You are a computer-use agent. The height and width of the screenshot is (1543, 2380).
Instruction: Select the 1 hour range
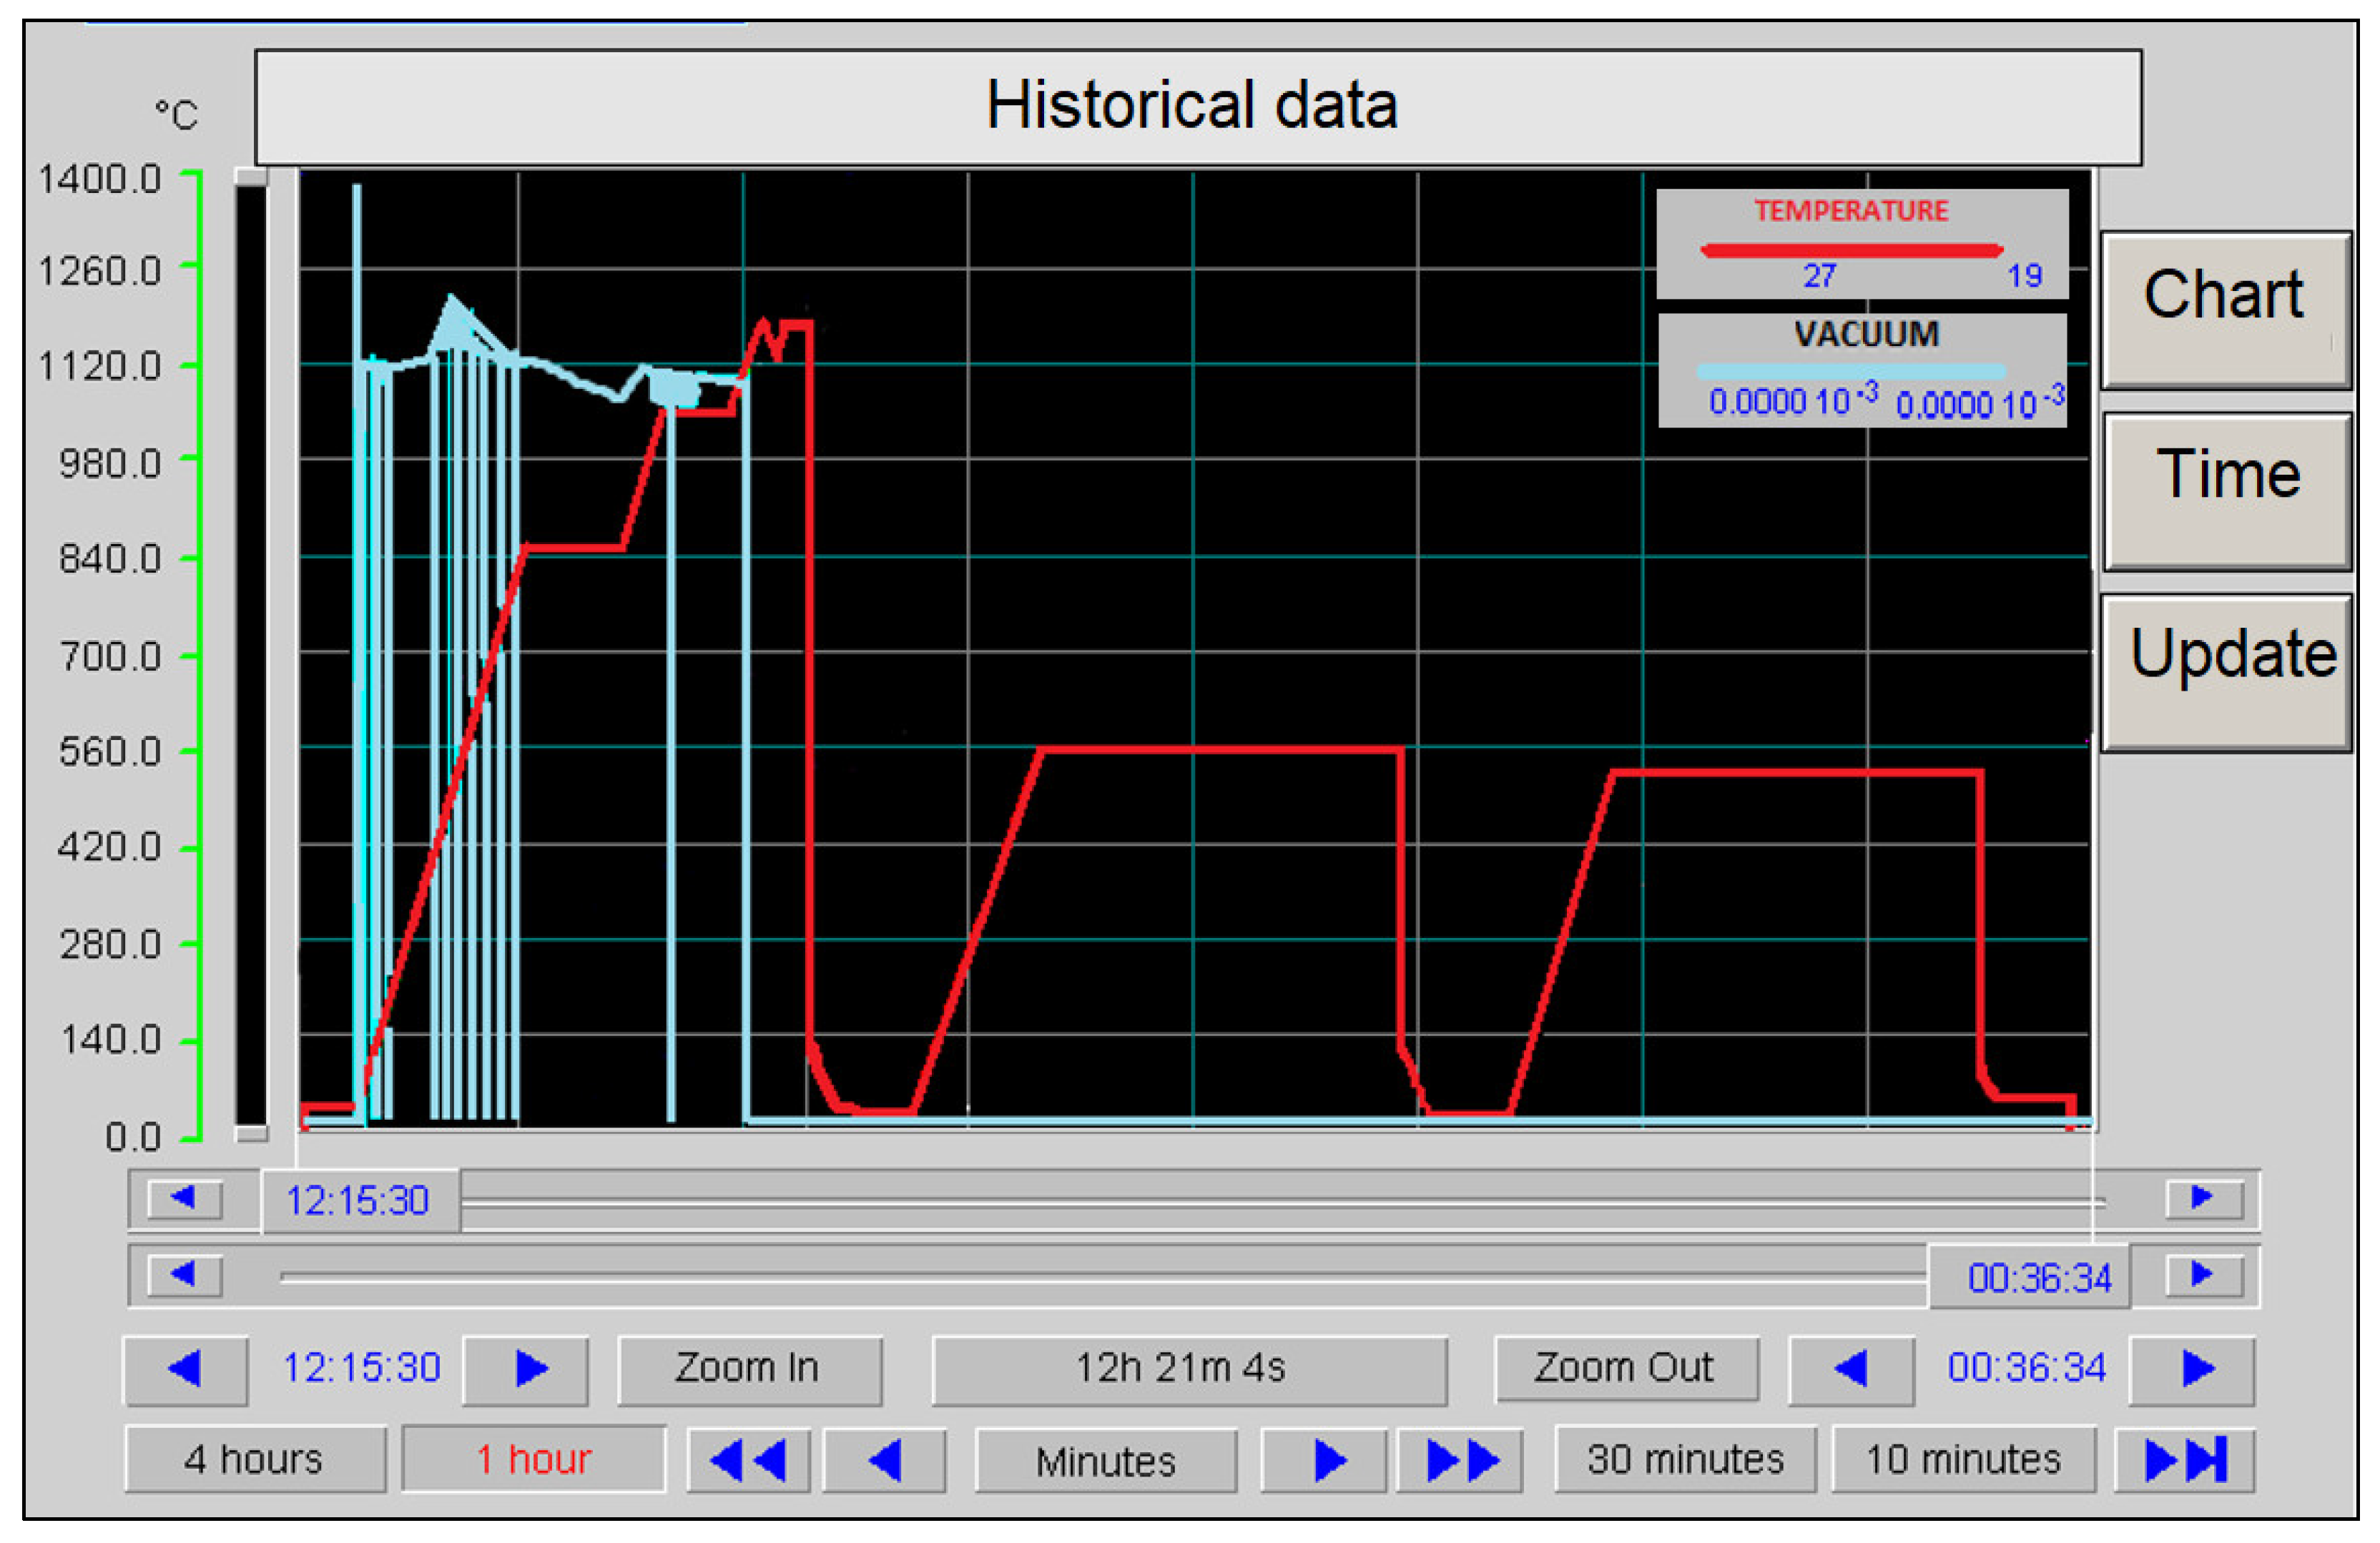coord(534,1460)
